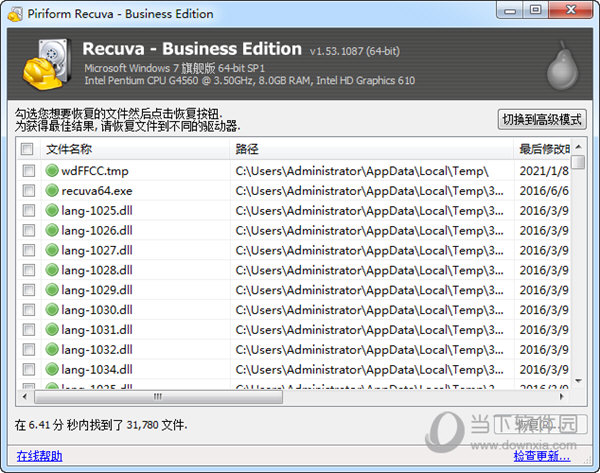Check the box for lang-1026.dll
Viewport: 600px width, 473px height.
pyautogui.click(x=29, y=230)
